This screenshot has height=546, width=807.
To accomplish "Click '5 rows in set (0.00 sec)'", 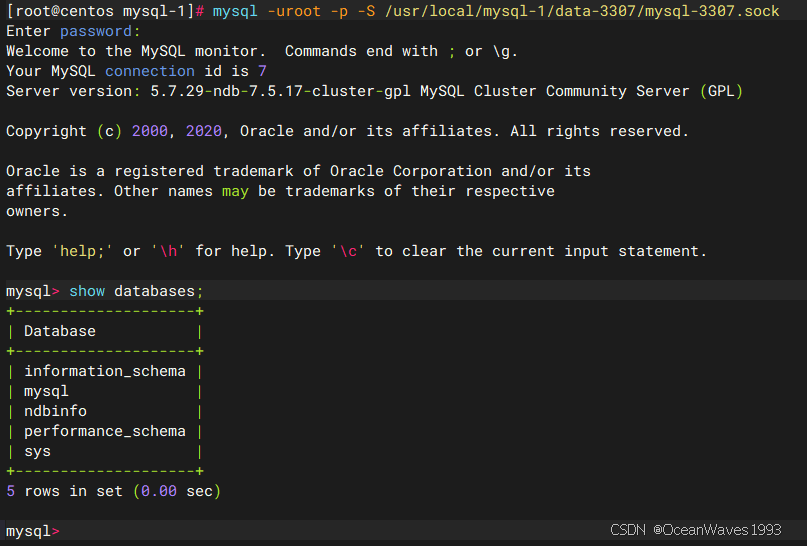I will click(x=114, y=491).
